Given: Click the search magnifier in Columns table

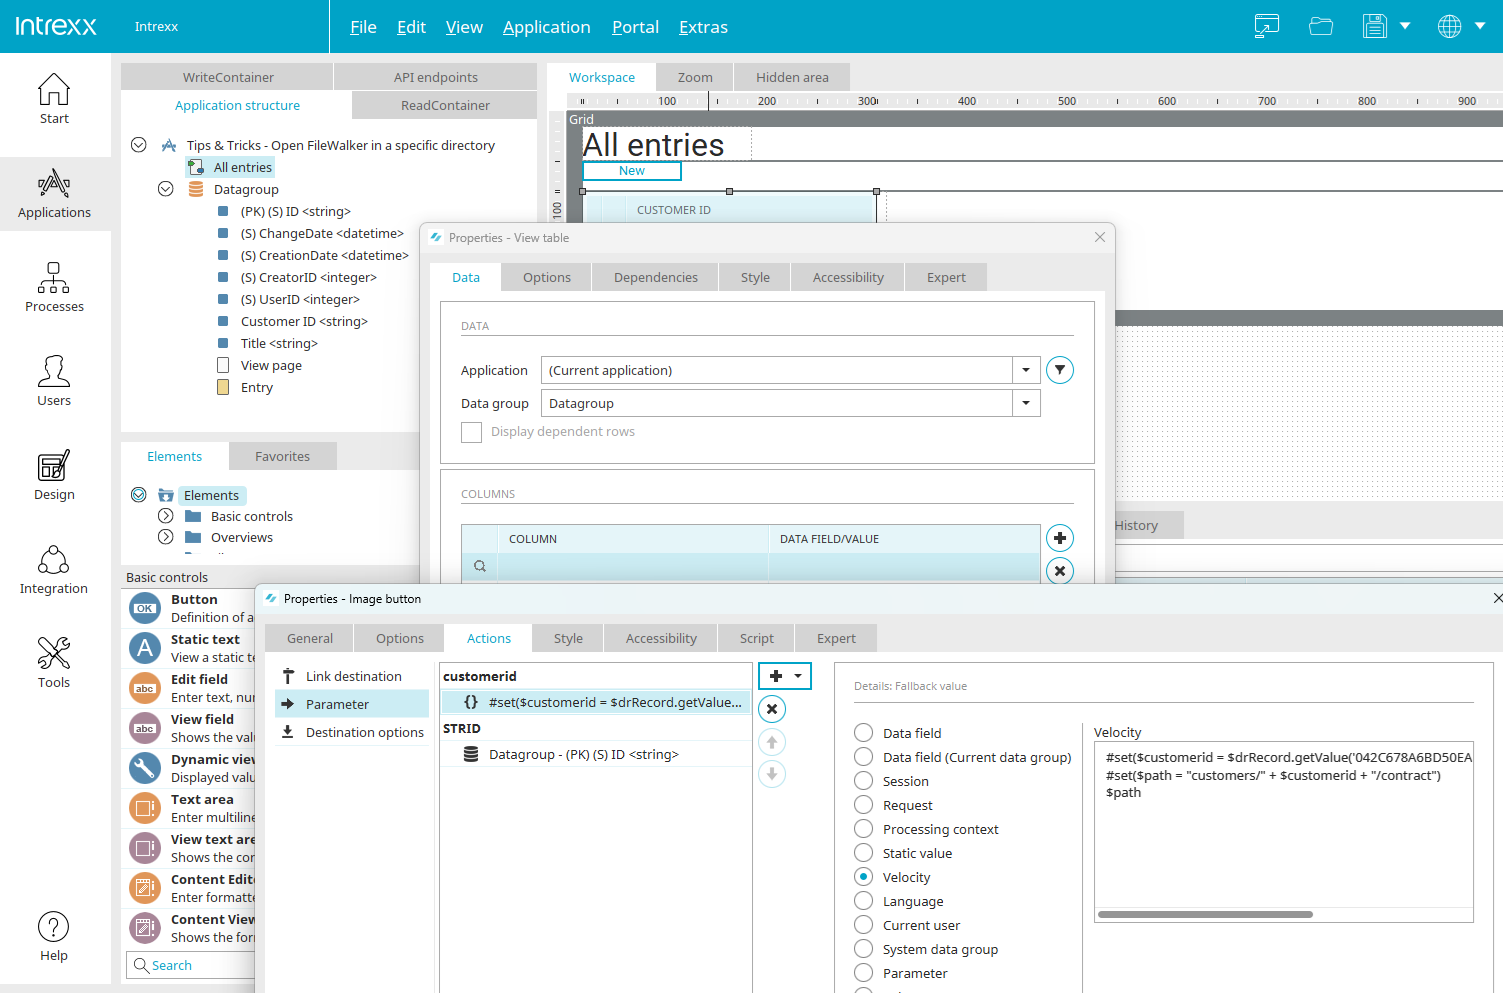Looking at the screenshot, I should [480, 566].
